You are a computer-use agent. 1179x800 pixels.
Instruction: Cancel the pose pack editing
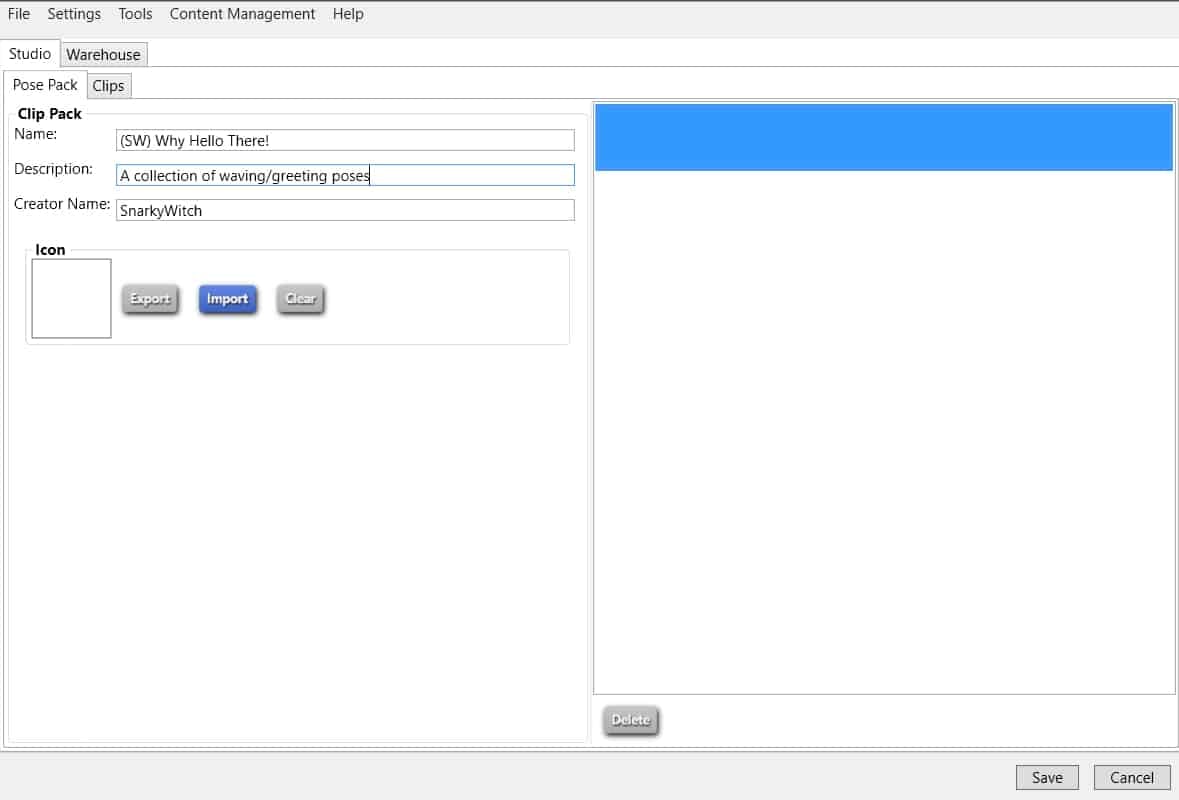(x=1132, y=777)
